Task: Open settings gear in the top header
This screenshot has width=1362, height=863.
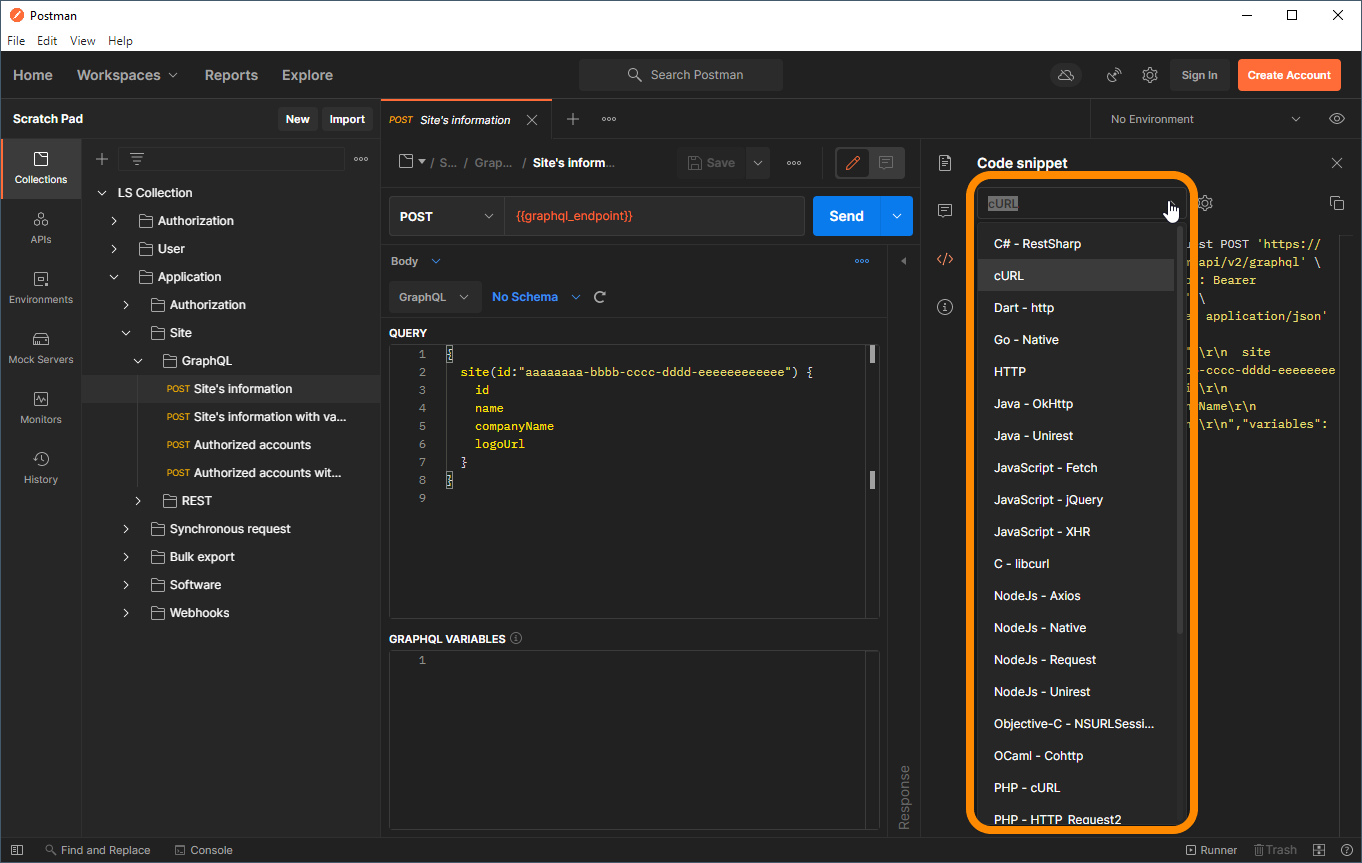Action: point(1150,75)
